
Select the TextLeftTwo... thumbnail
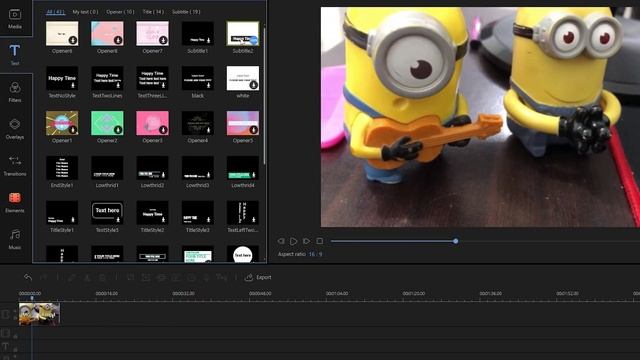(243, 213)
